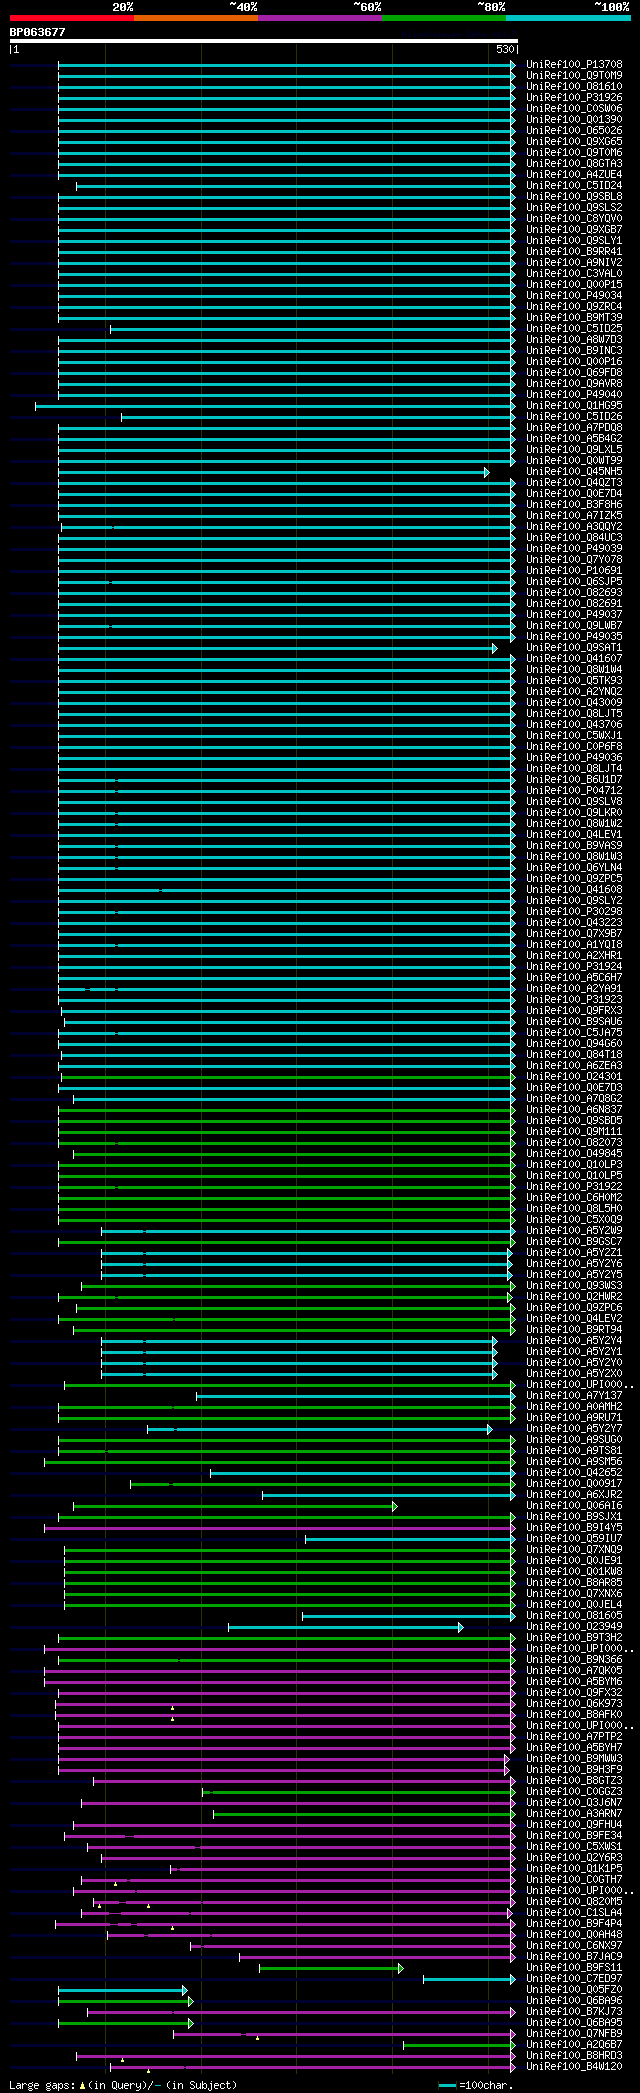Click hit label UniRef100_O82073
640x2093 pixels.
point(574,1143)
